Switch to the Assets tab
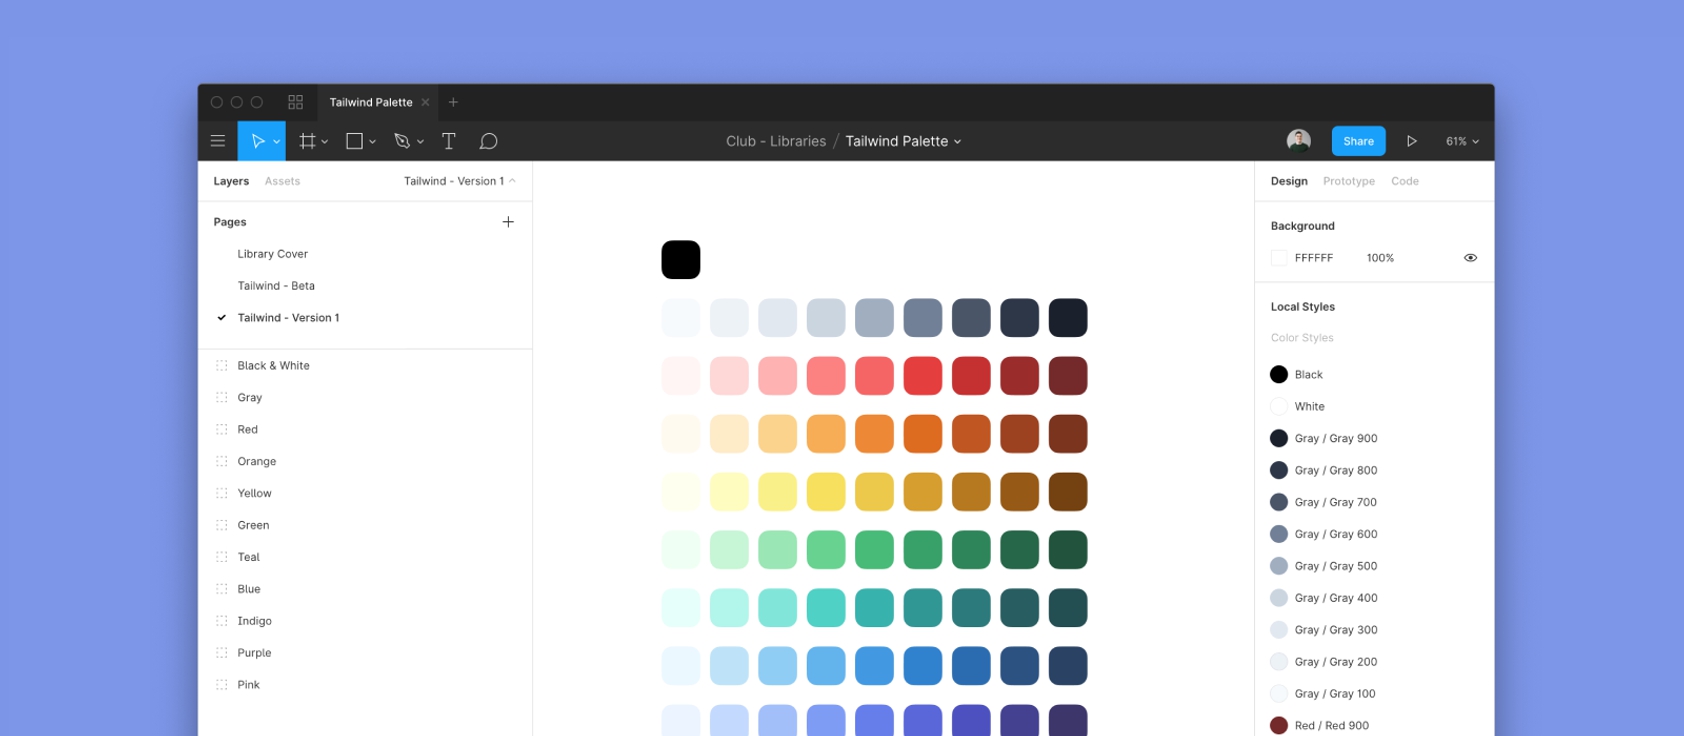This screenshot has width=1684, height=736. coord(282,181)
